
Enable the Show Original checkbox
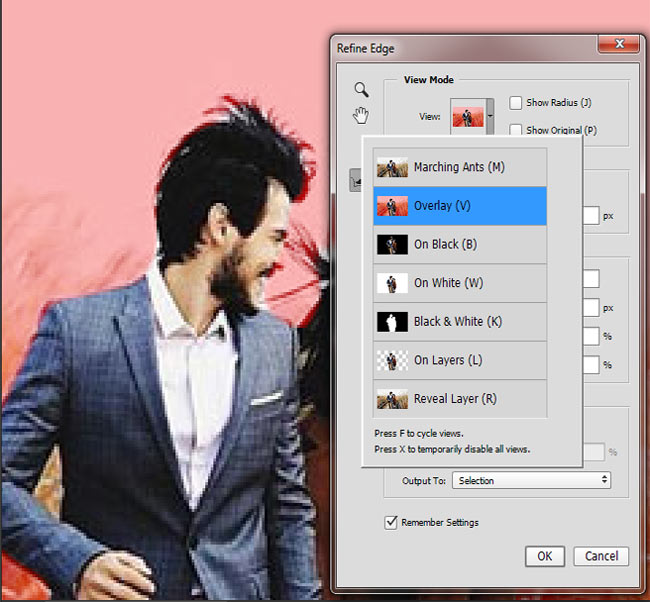click(x=516, y=130)
